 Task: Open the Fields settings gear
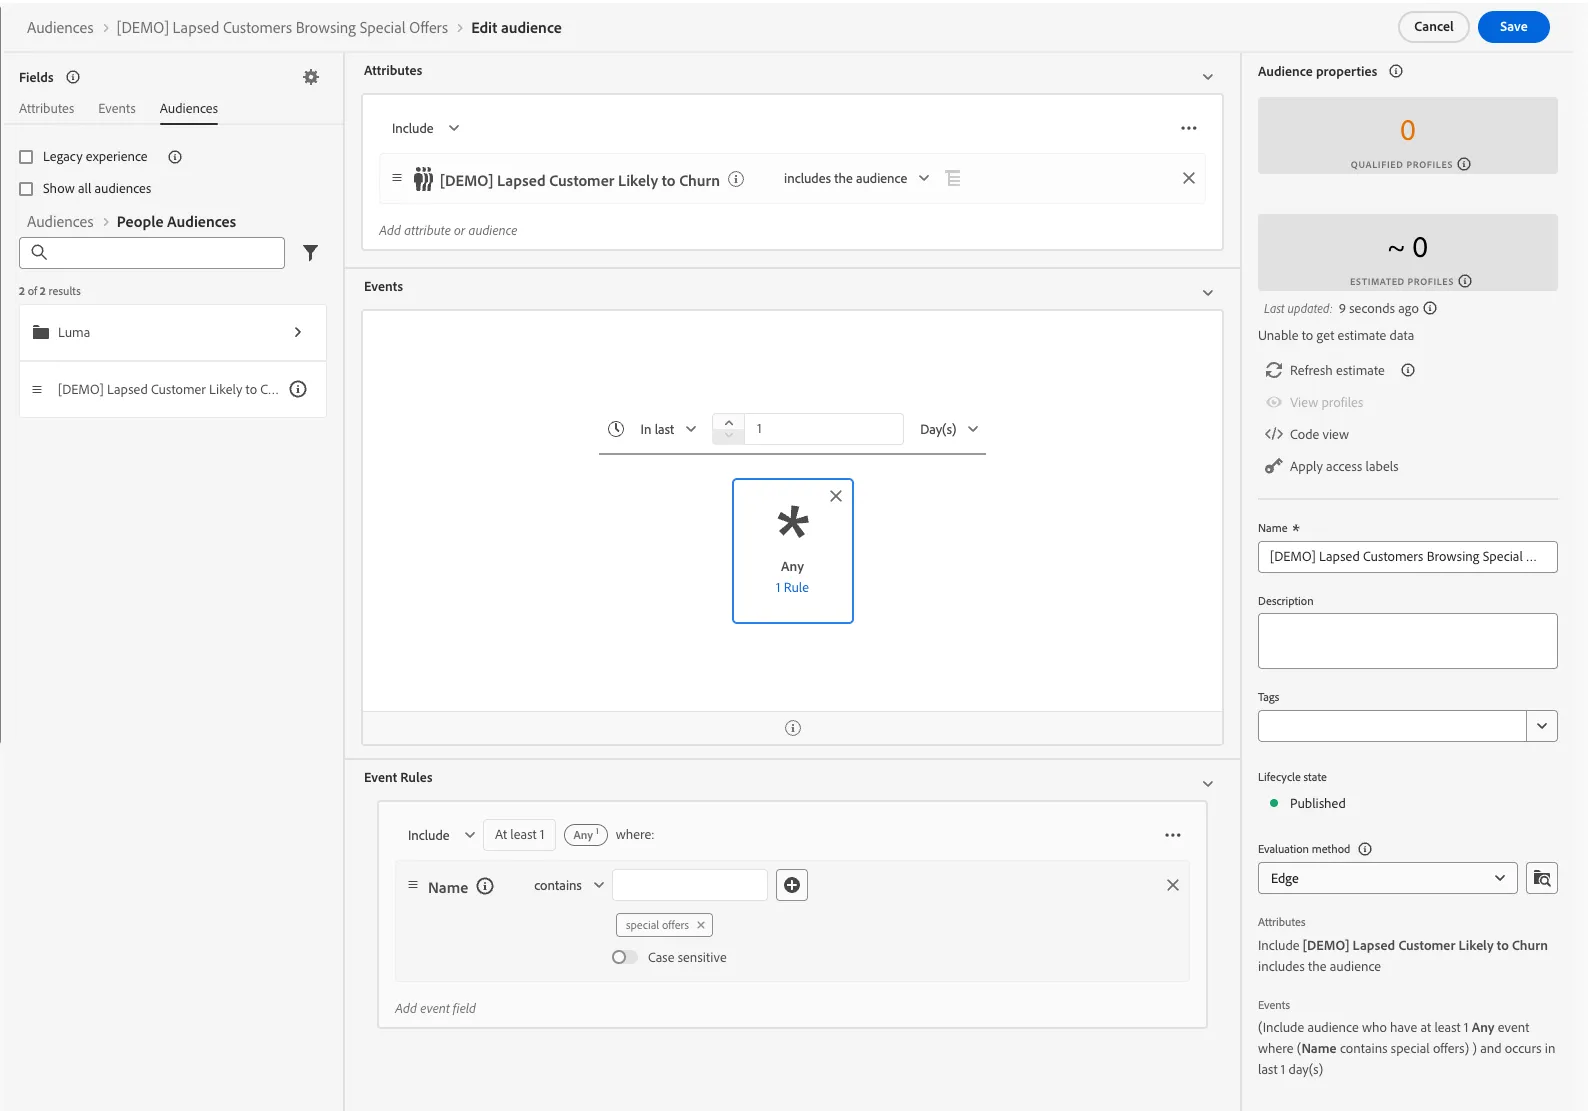(311, 77)
